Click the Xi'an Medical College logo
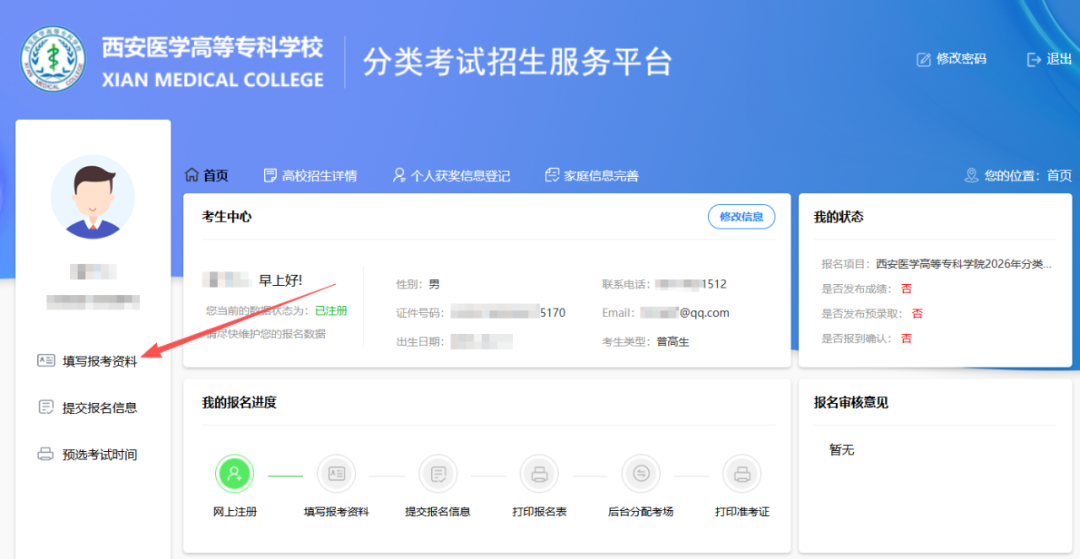Viewport: 1080px width, 559px height. click(53, 62)
